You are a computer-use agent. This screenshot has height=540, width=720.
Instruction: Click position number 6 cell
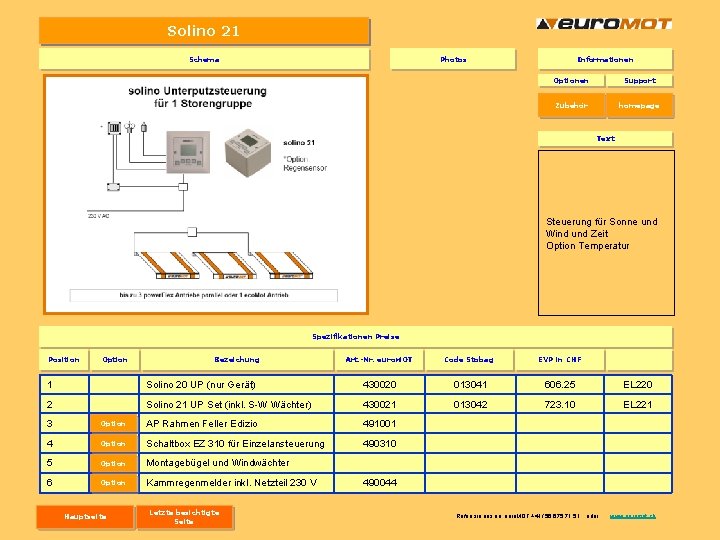[x=64, y=483]
